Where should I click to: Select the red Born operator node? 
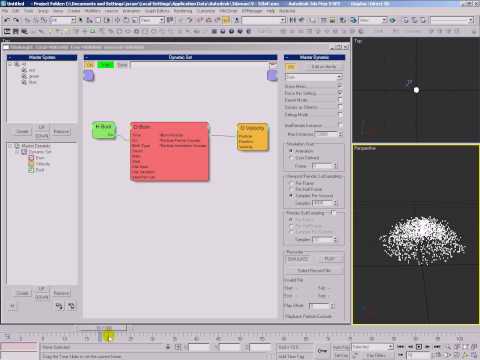pos(170,152)
